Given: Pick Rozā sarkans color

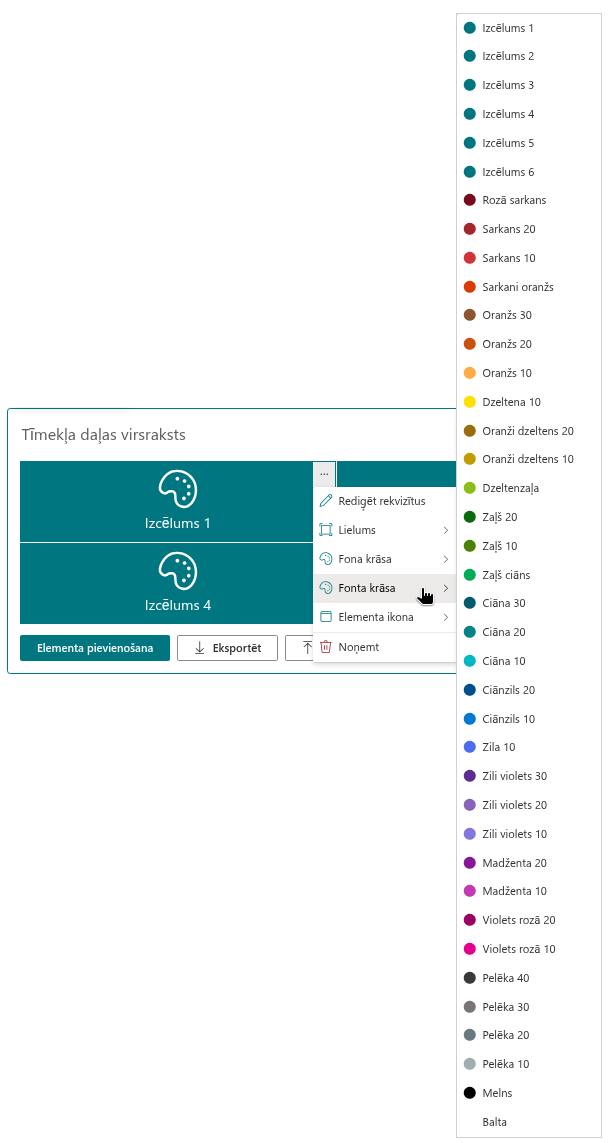Looking at the screenshot, I should pyautogui.click(x=529, y=200).
